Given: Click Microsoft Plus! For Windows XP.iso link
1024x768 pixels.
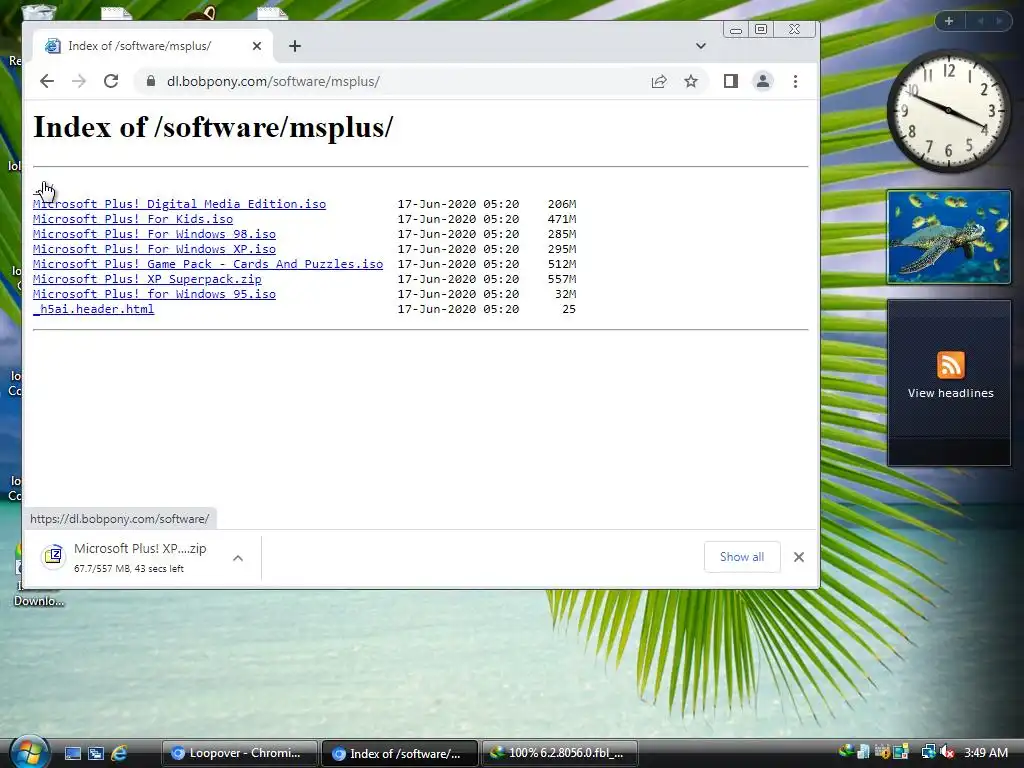Looking at the screenshot, I should [x=154, y=249].
